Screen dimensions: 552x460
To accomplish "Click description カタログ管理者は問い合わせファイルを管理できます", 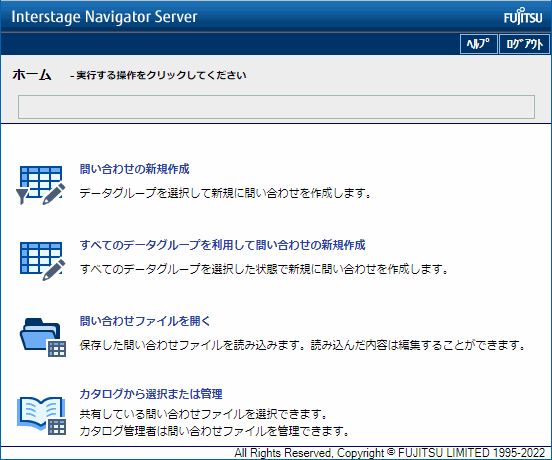I will (x=214, y=431).
